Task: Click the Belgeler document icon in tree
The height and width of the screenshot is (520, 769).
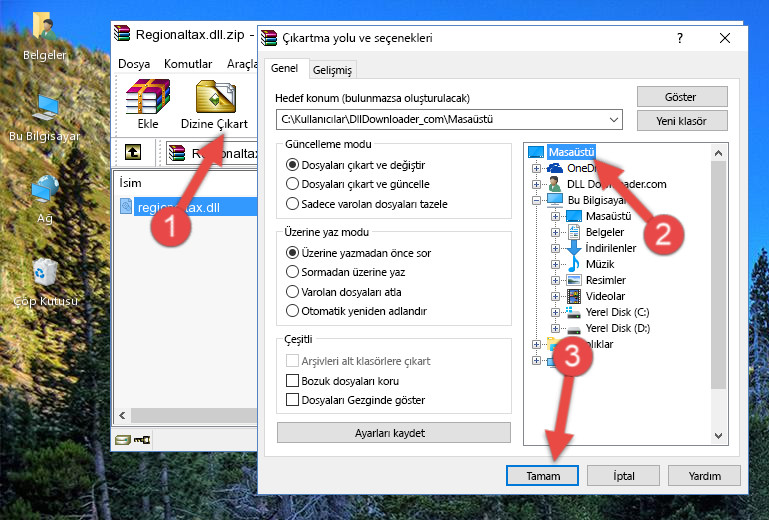Action: tap(574, 232)
